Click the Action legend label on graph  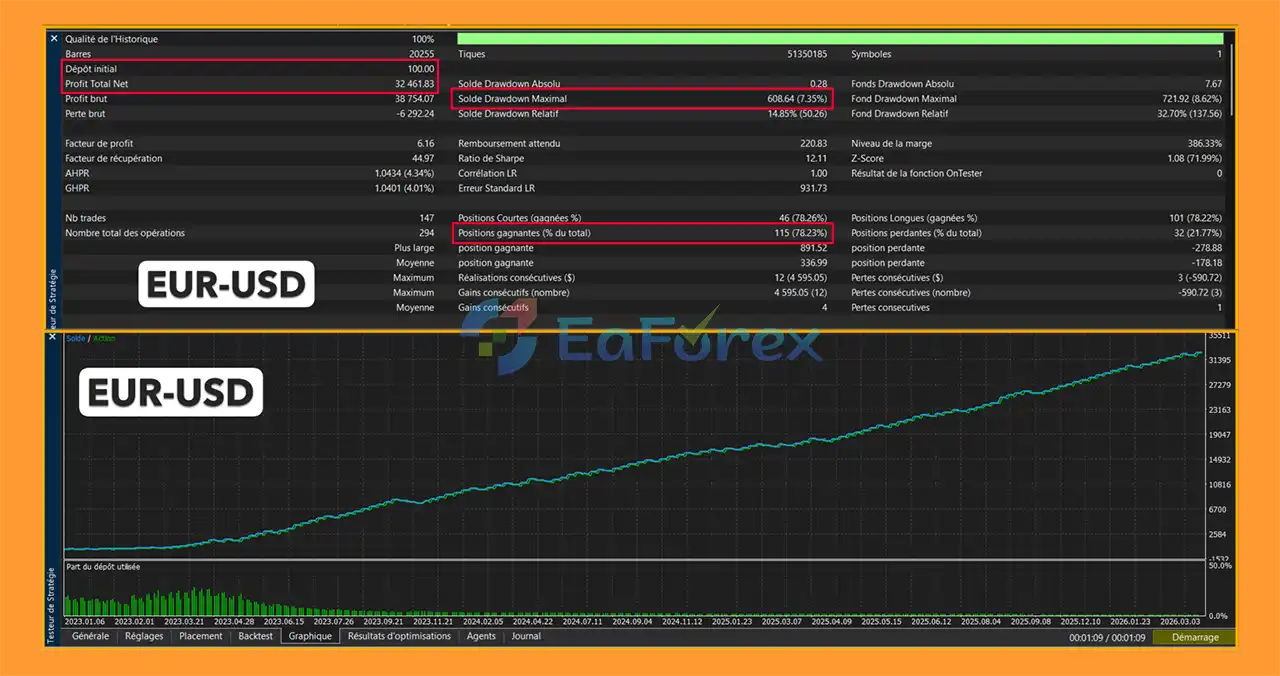click(104, 339)
